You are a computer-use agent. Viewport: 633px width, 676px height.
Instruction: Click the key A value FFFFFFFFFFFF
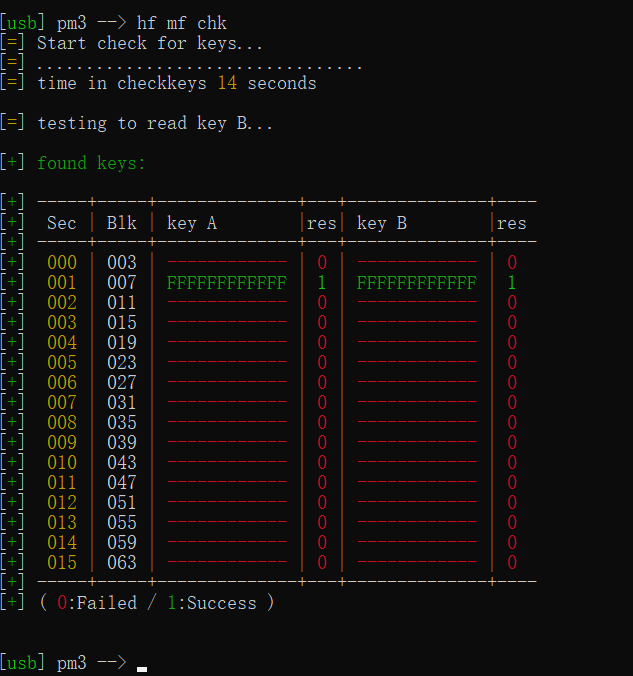click(x=226, y=283)
